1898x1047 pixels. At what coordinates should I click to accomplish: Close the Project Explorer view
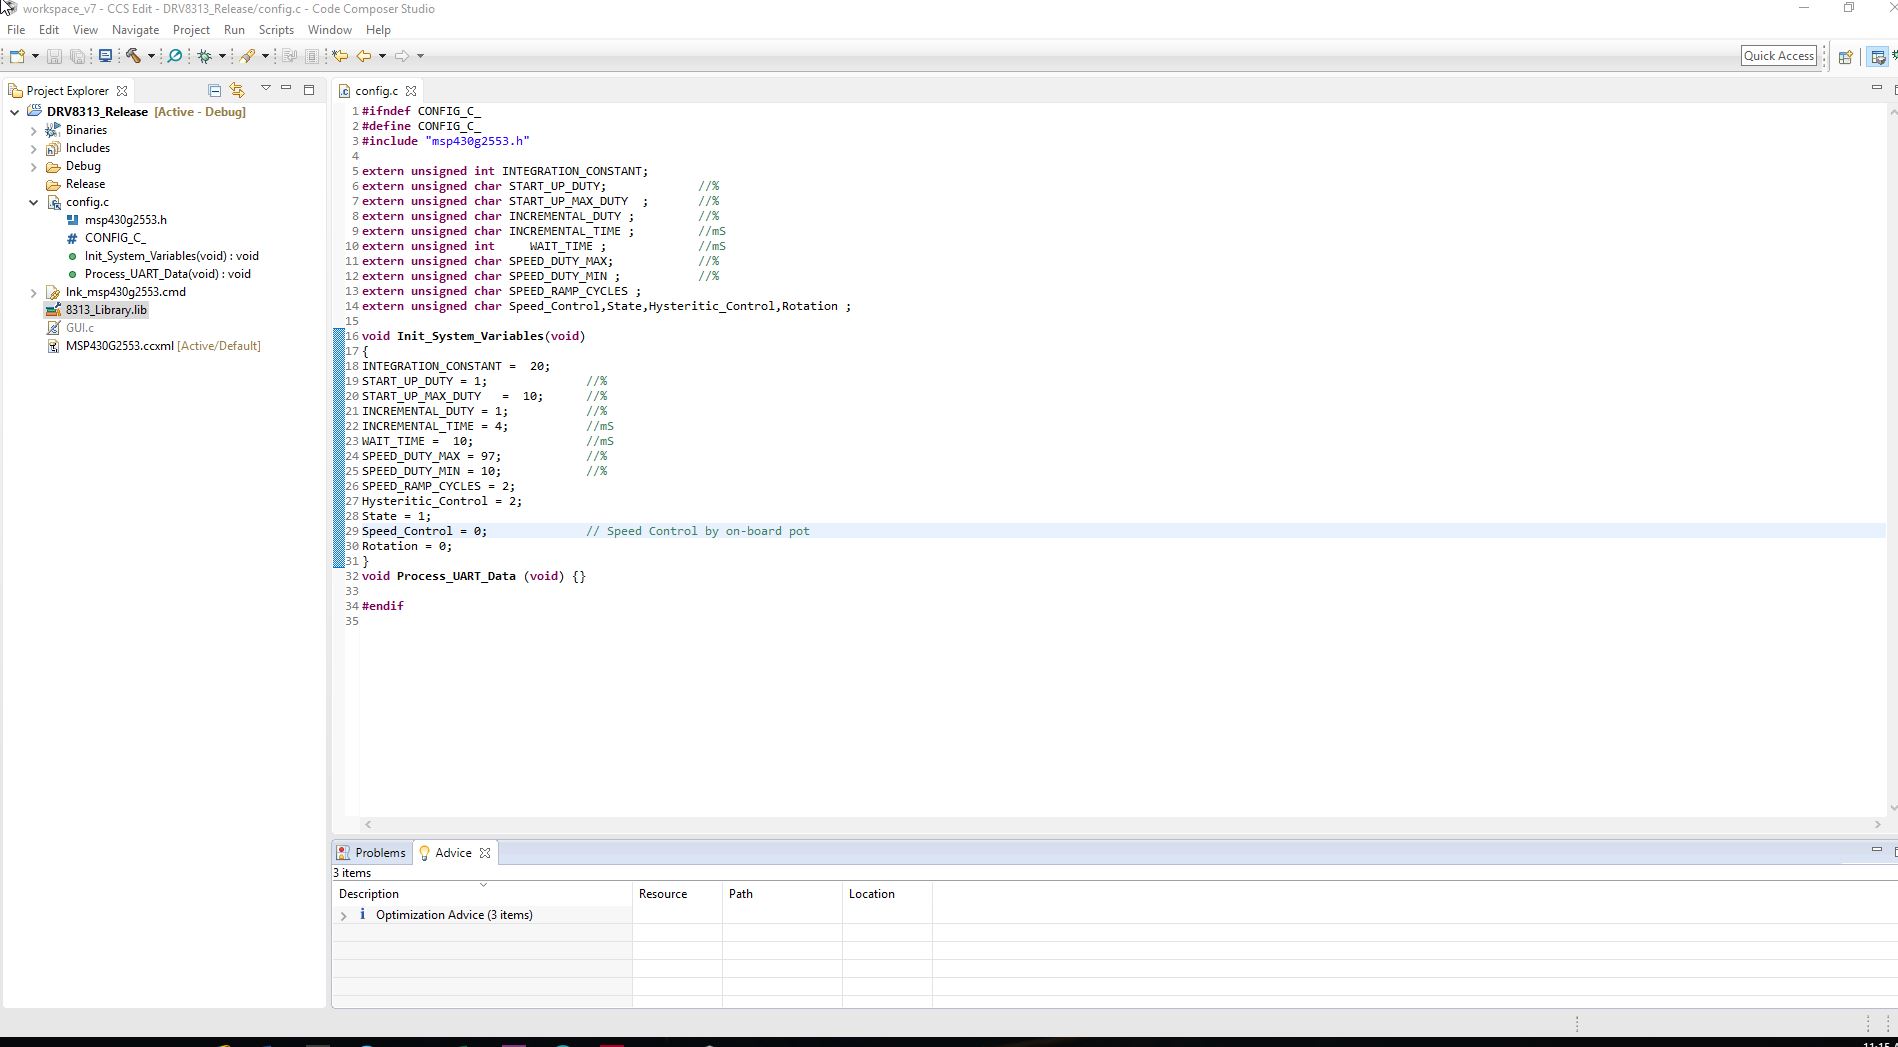[122, 90]
